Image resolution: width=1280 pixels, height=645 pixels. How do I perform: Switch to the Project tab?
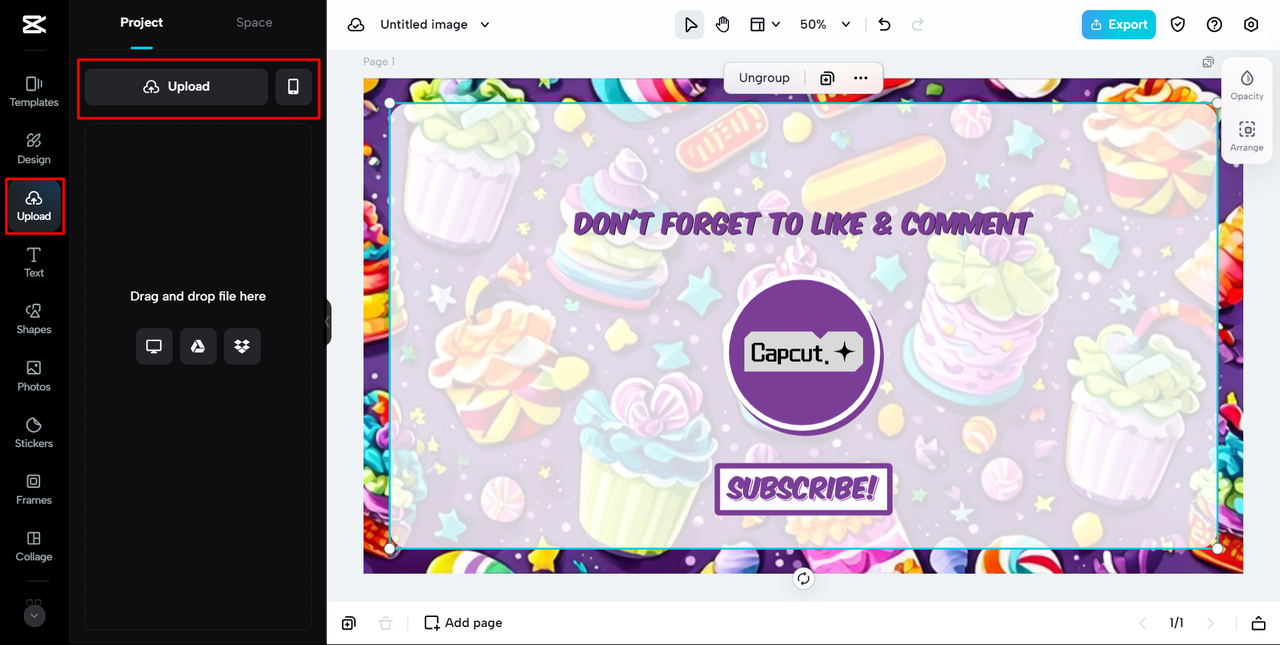point(142,22)
